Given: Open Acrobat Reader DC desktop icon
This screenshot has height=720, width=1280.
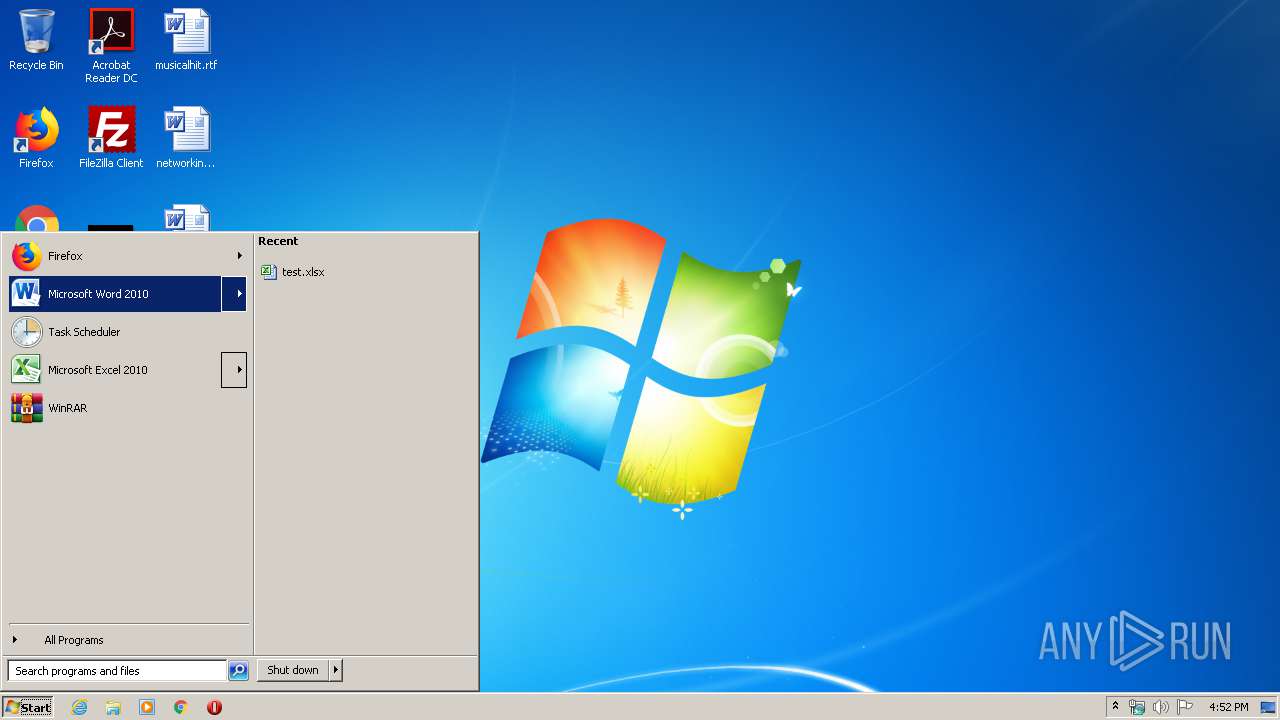Looking at the screenshot, I should pyautogui.click(x=111, y=45).
